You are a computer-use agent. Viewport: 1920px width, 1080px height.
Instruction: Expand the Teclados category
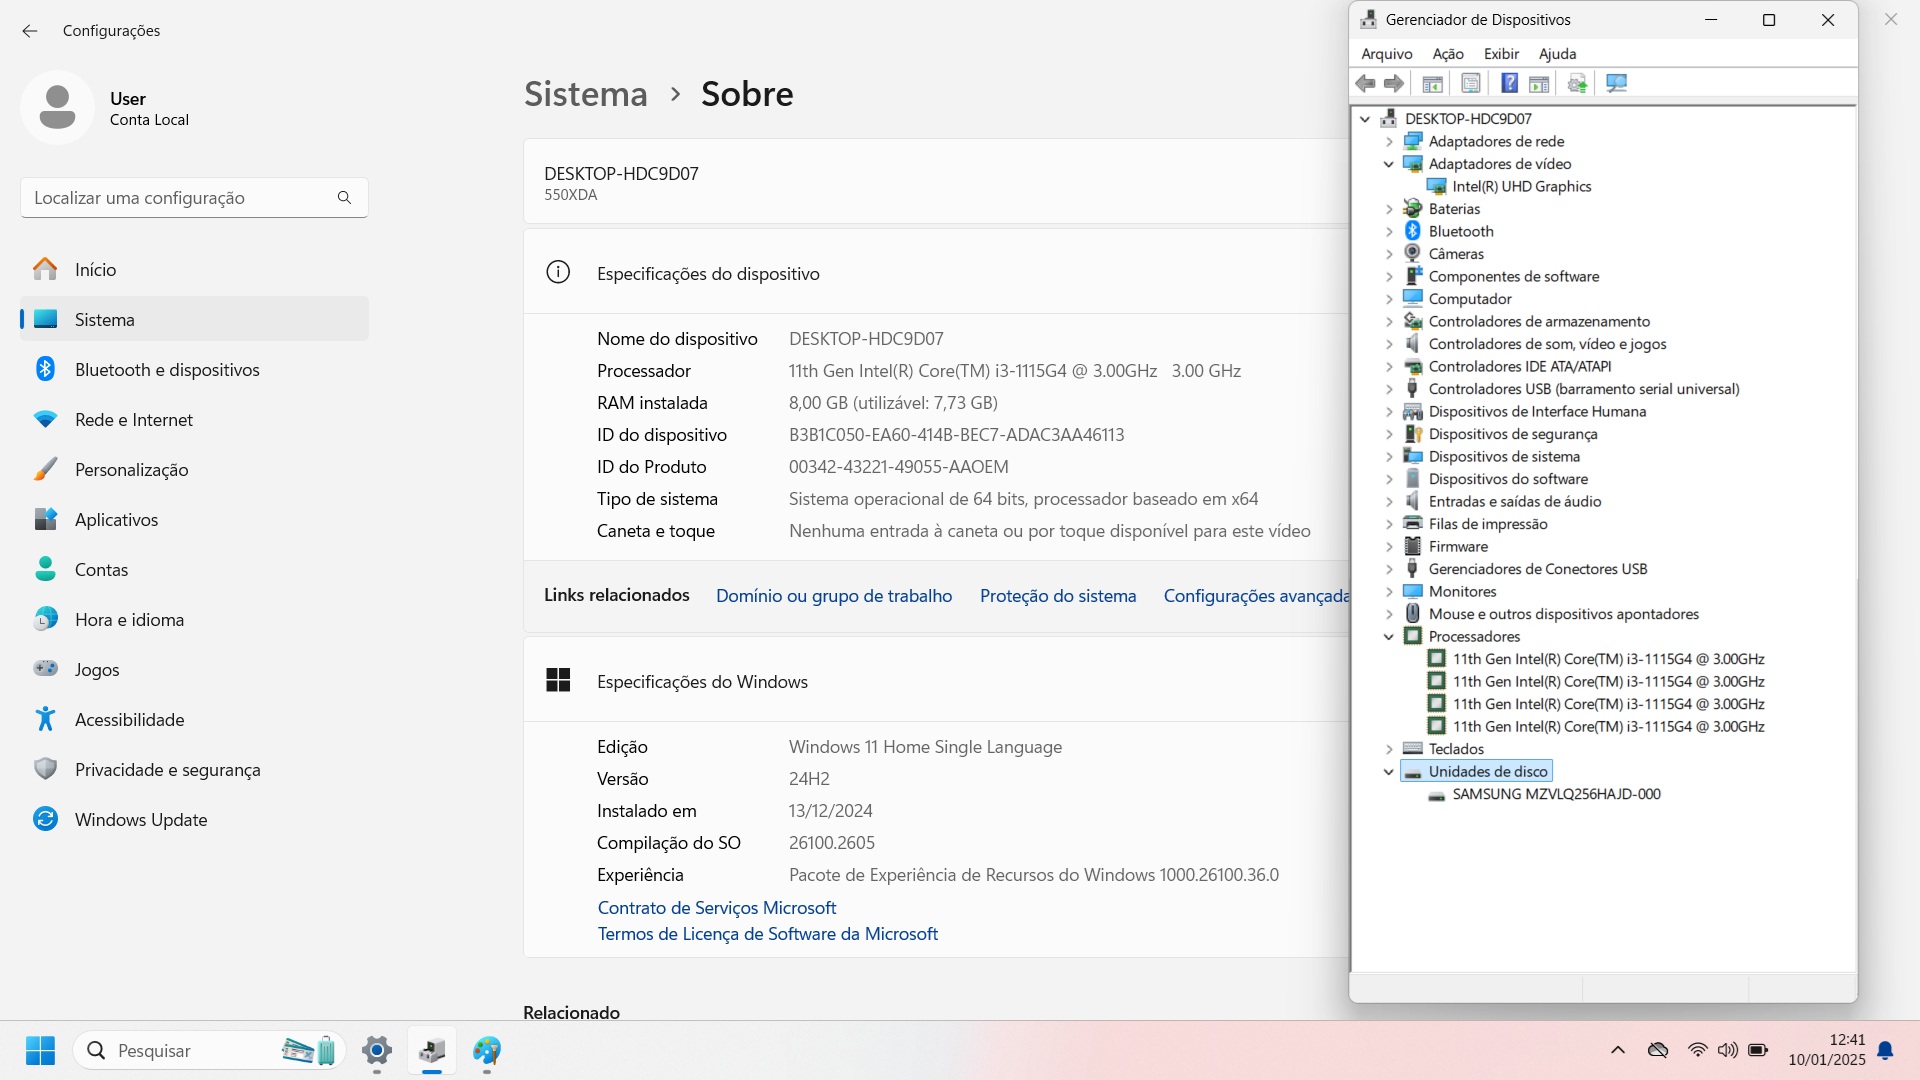1389,749
